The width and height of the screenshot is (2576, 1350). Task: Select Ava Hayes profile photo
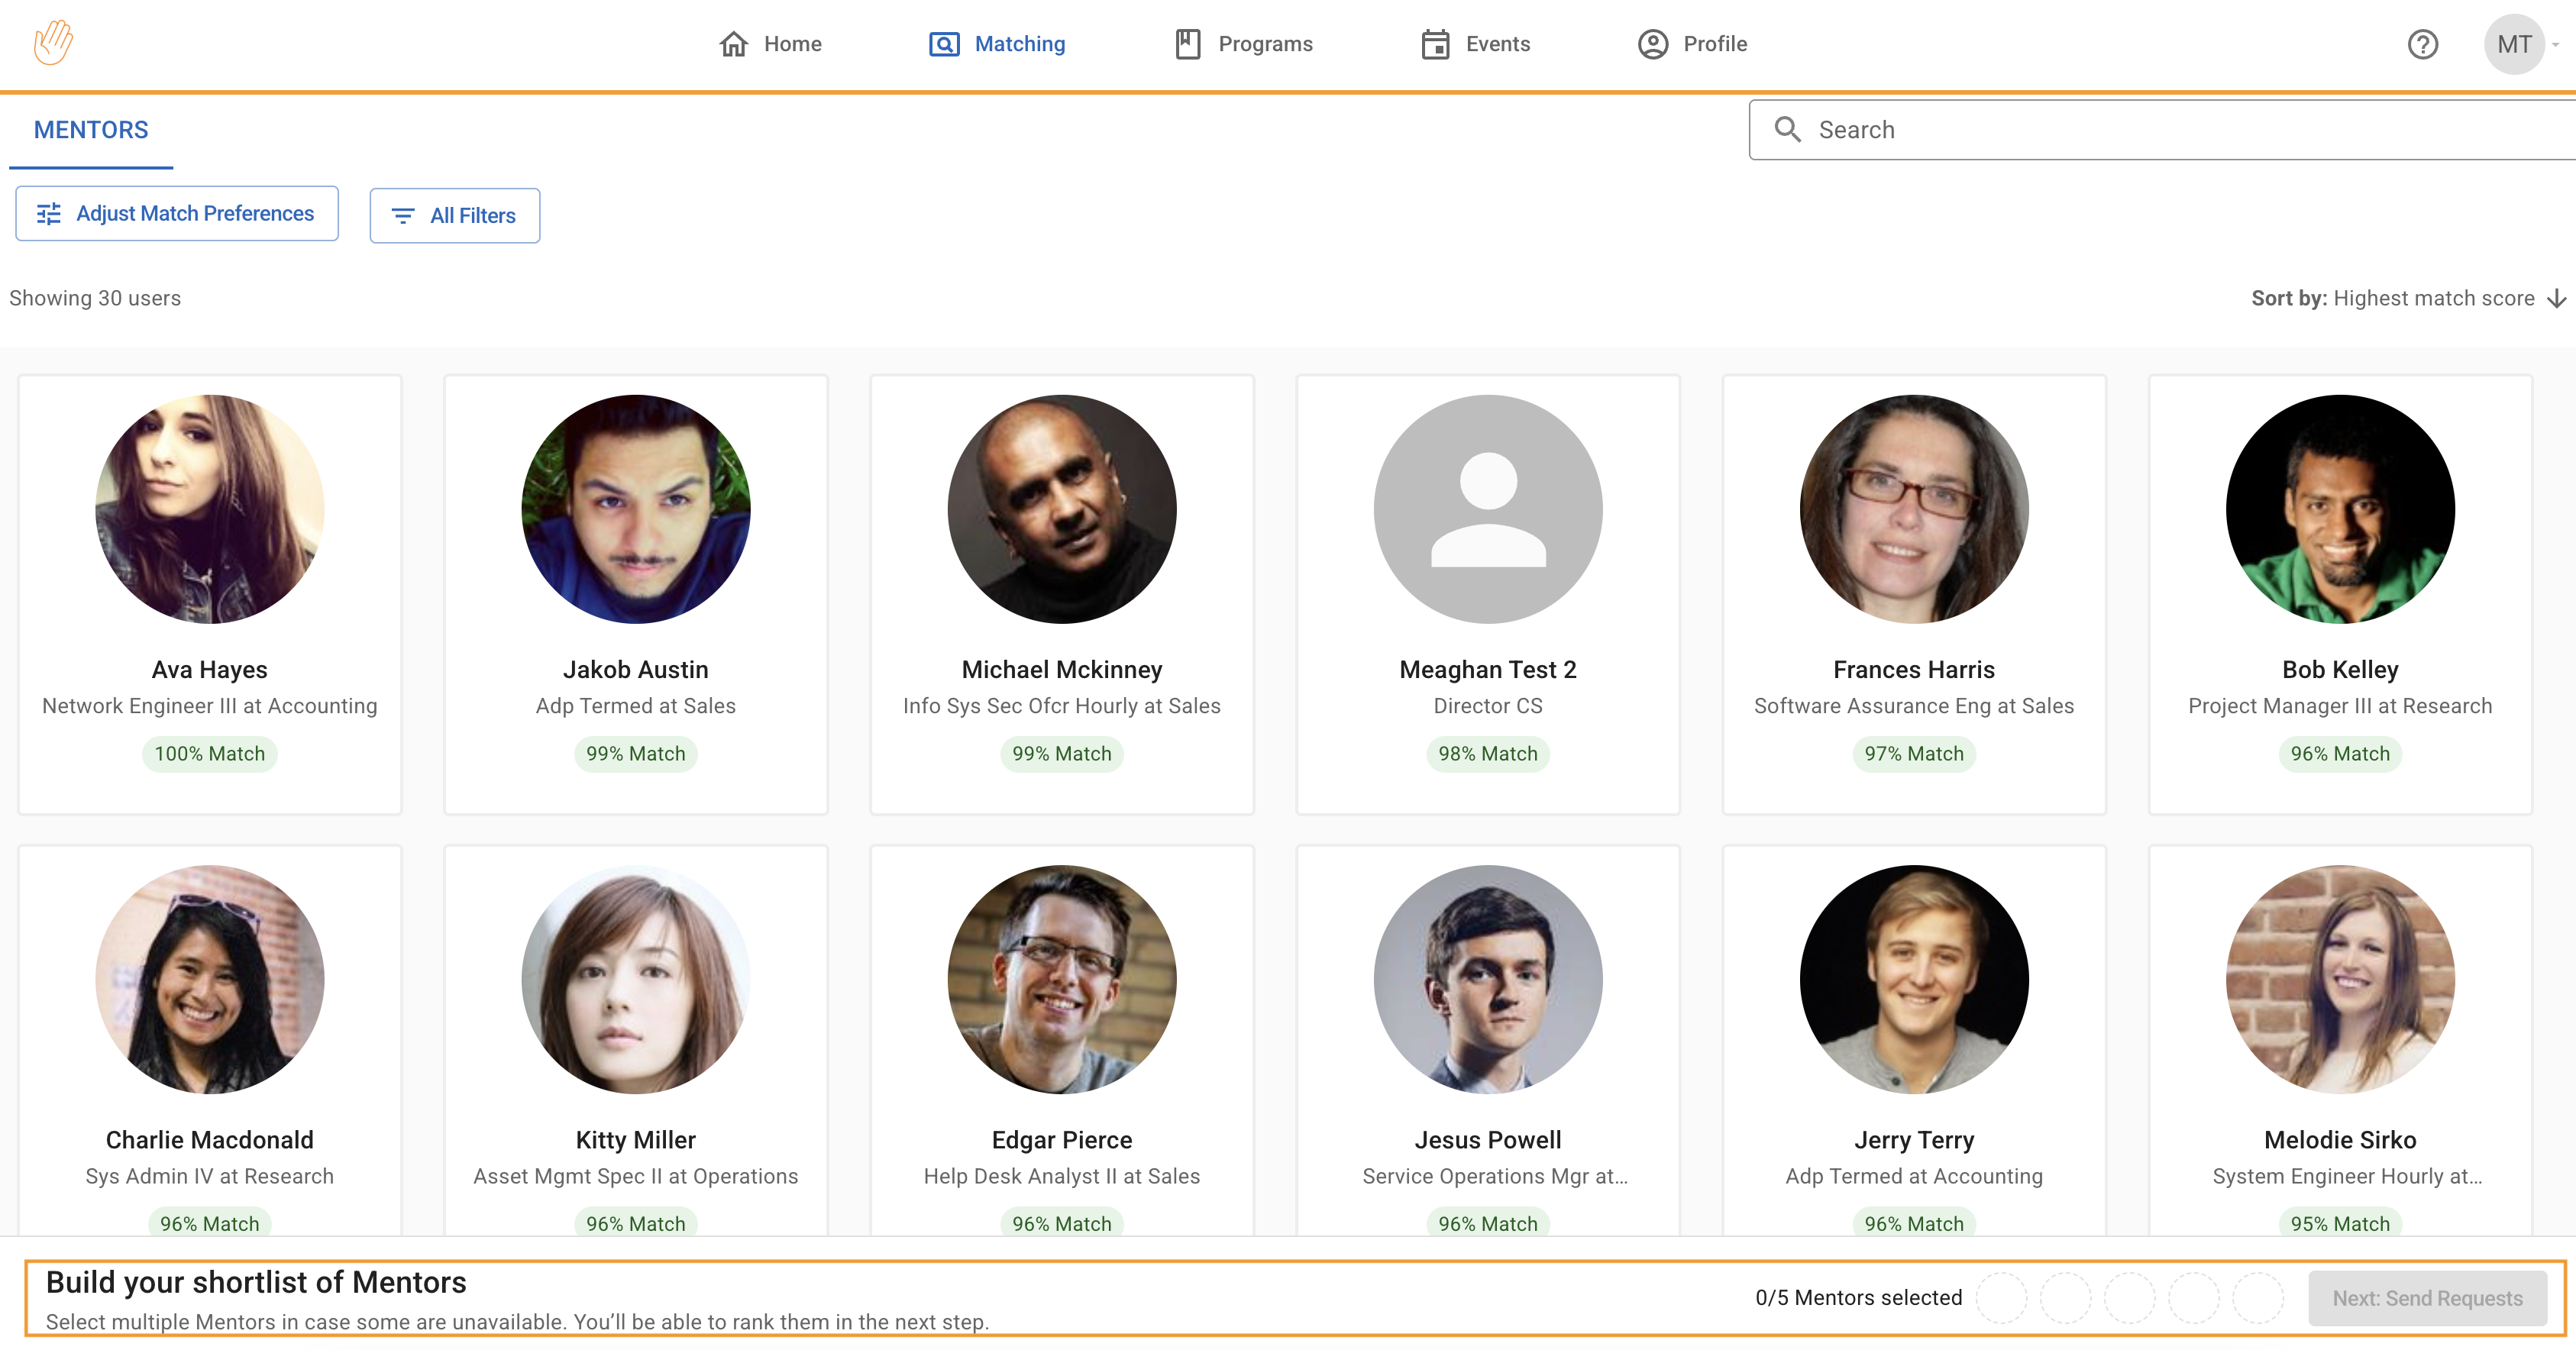tap(210, 509)
